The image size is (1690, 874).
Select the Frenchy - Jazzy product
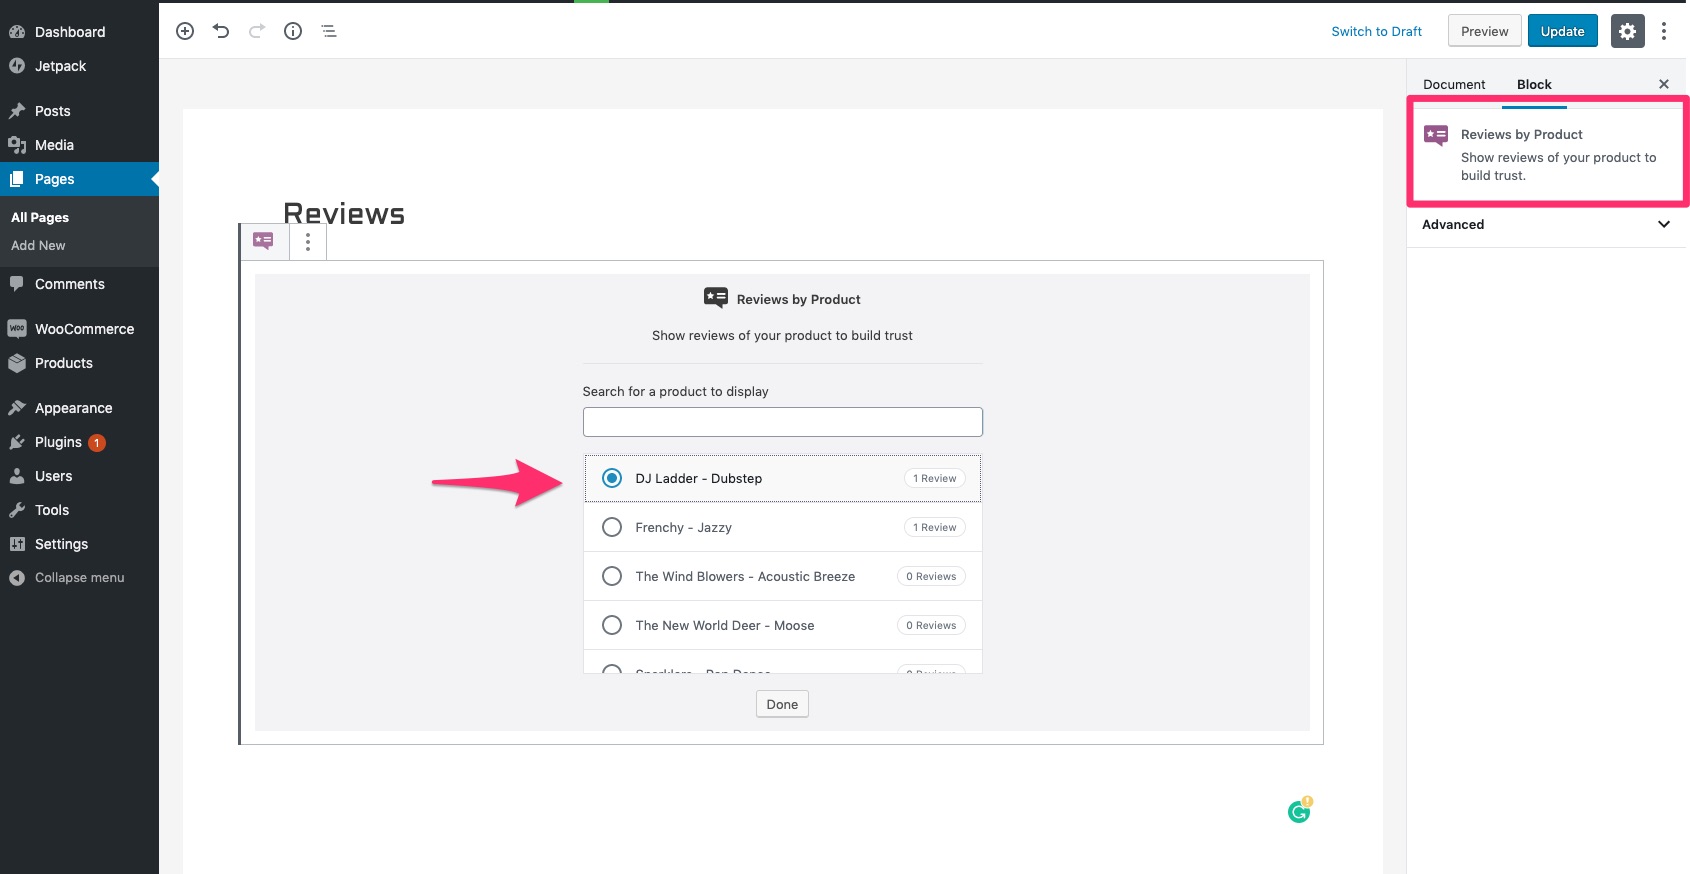click(x=782, y=527)
